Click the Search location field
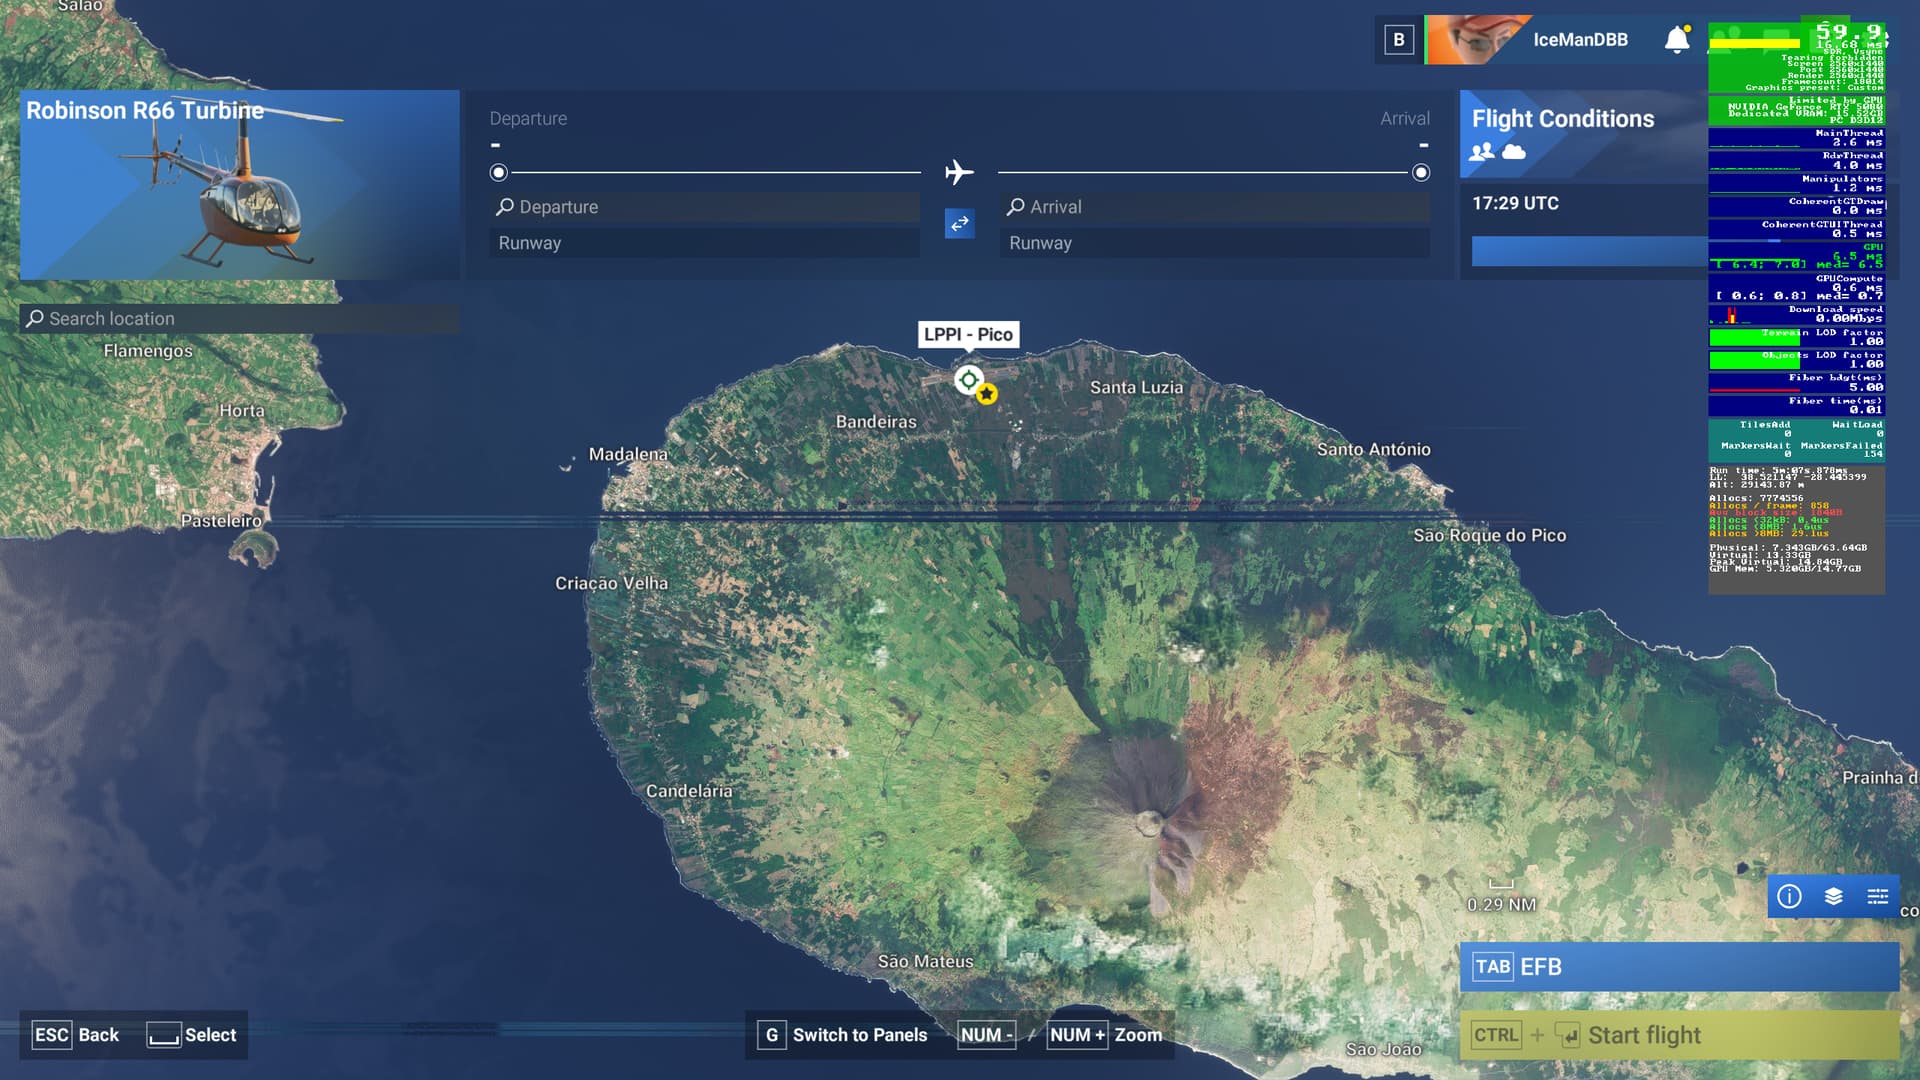The width and height of the screenshot is (1920, 1080). pos(240,319)
